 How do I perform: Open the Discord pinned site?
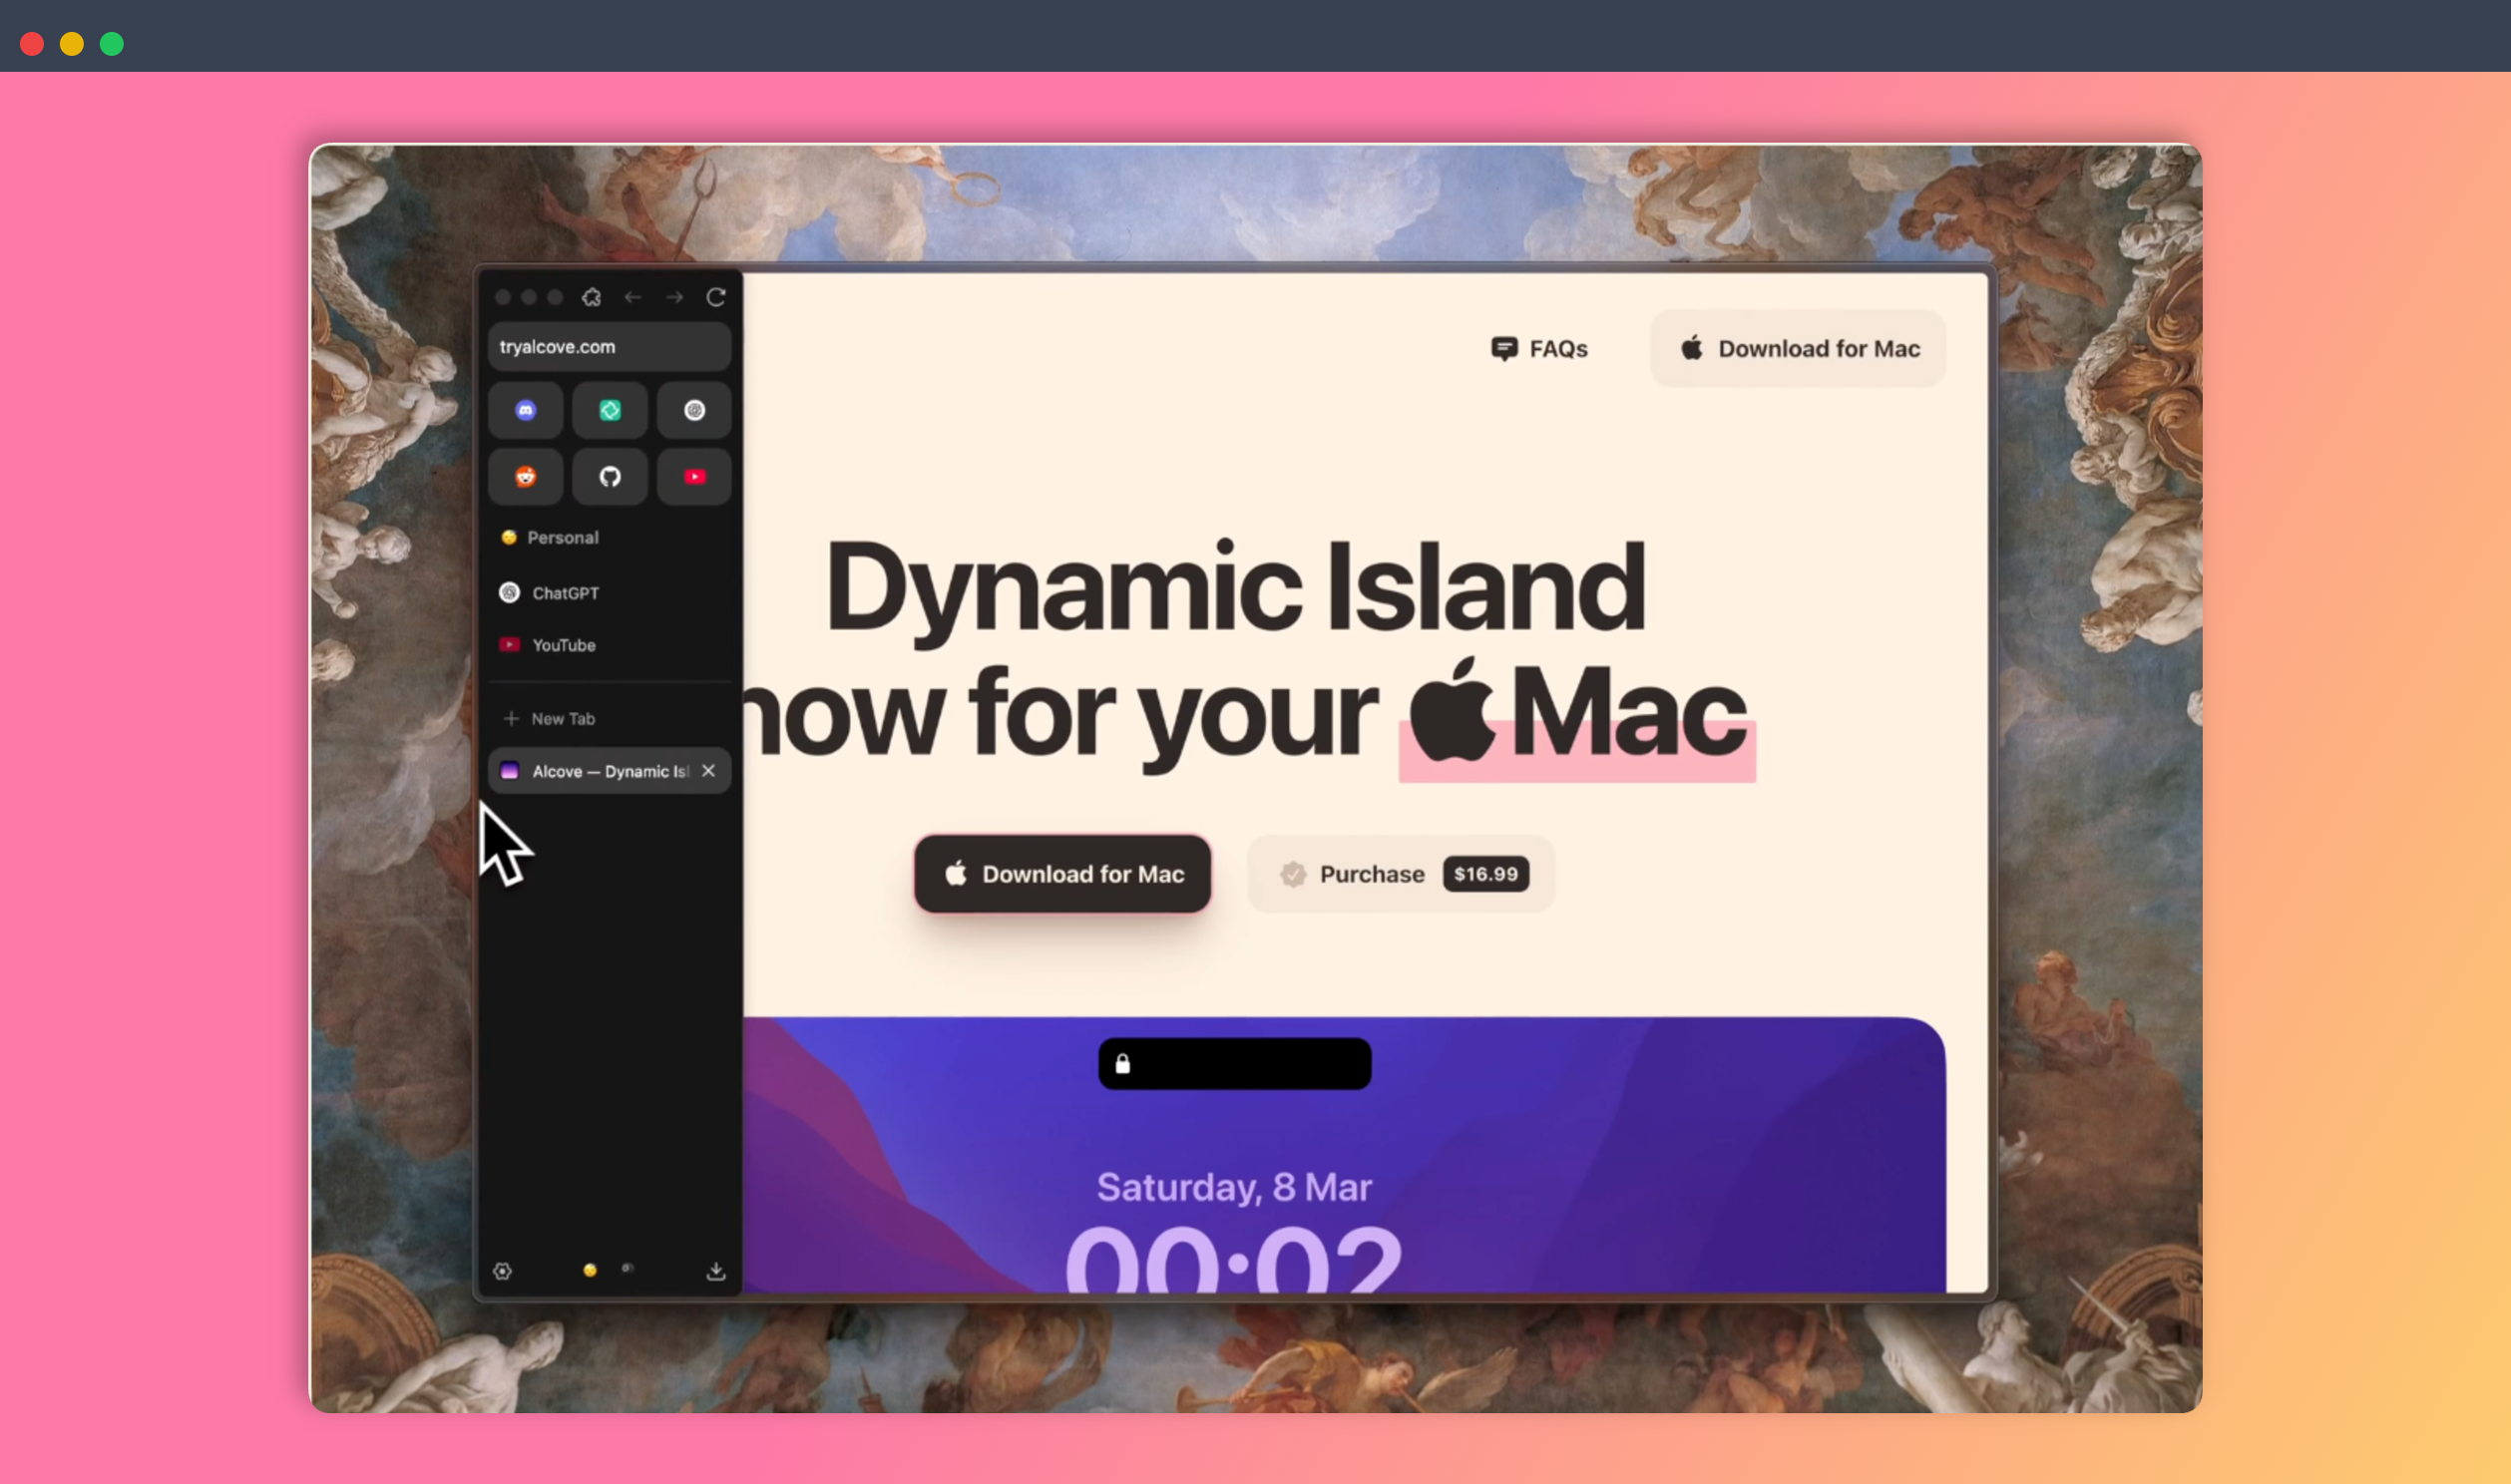(x=525, y=411)
